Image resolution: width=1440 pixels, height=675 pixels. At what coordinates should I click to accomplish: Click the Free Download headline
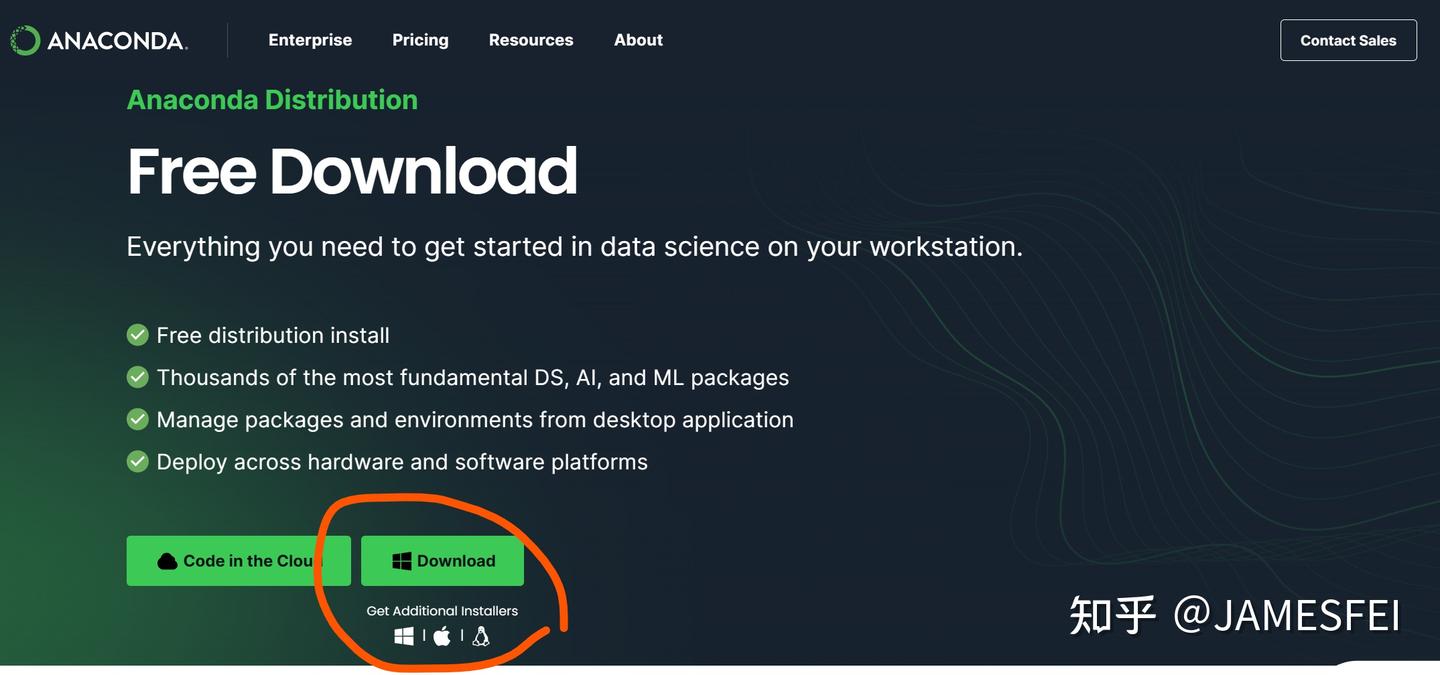click(352, 171)
